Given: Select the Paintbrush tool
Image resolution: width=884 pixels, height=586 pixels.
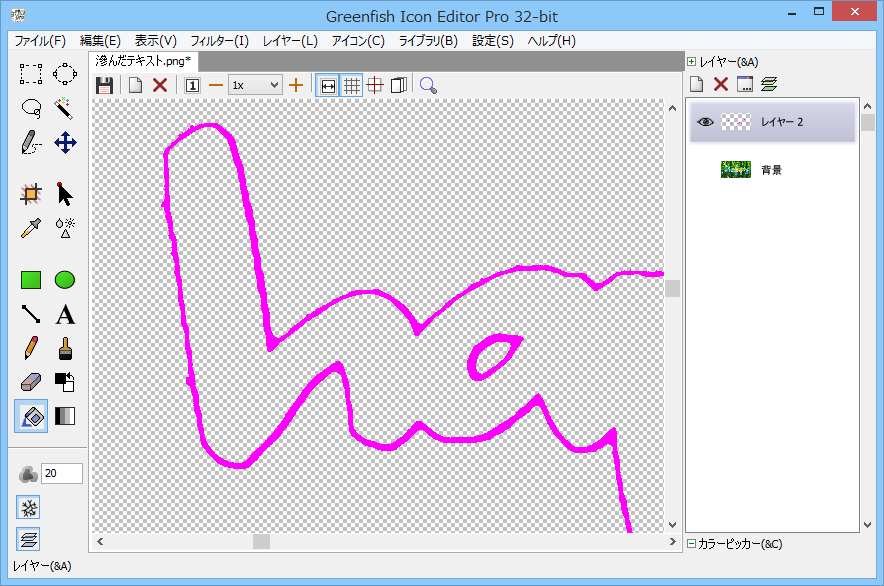Looking at the screenshot, I should 65,349.
